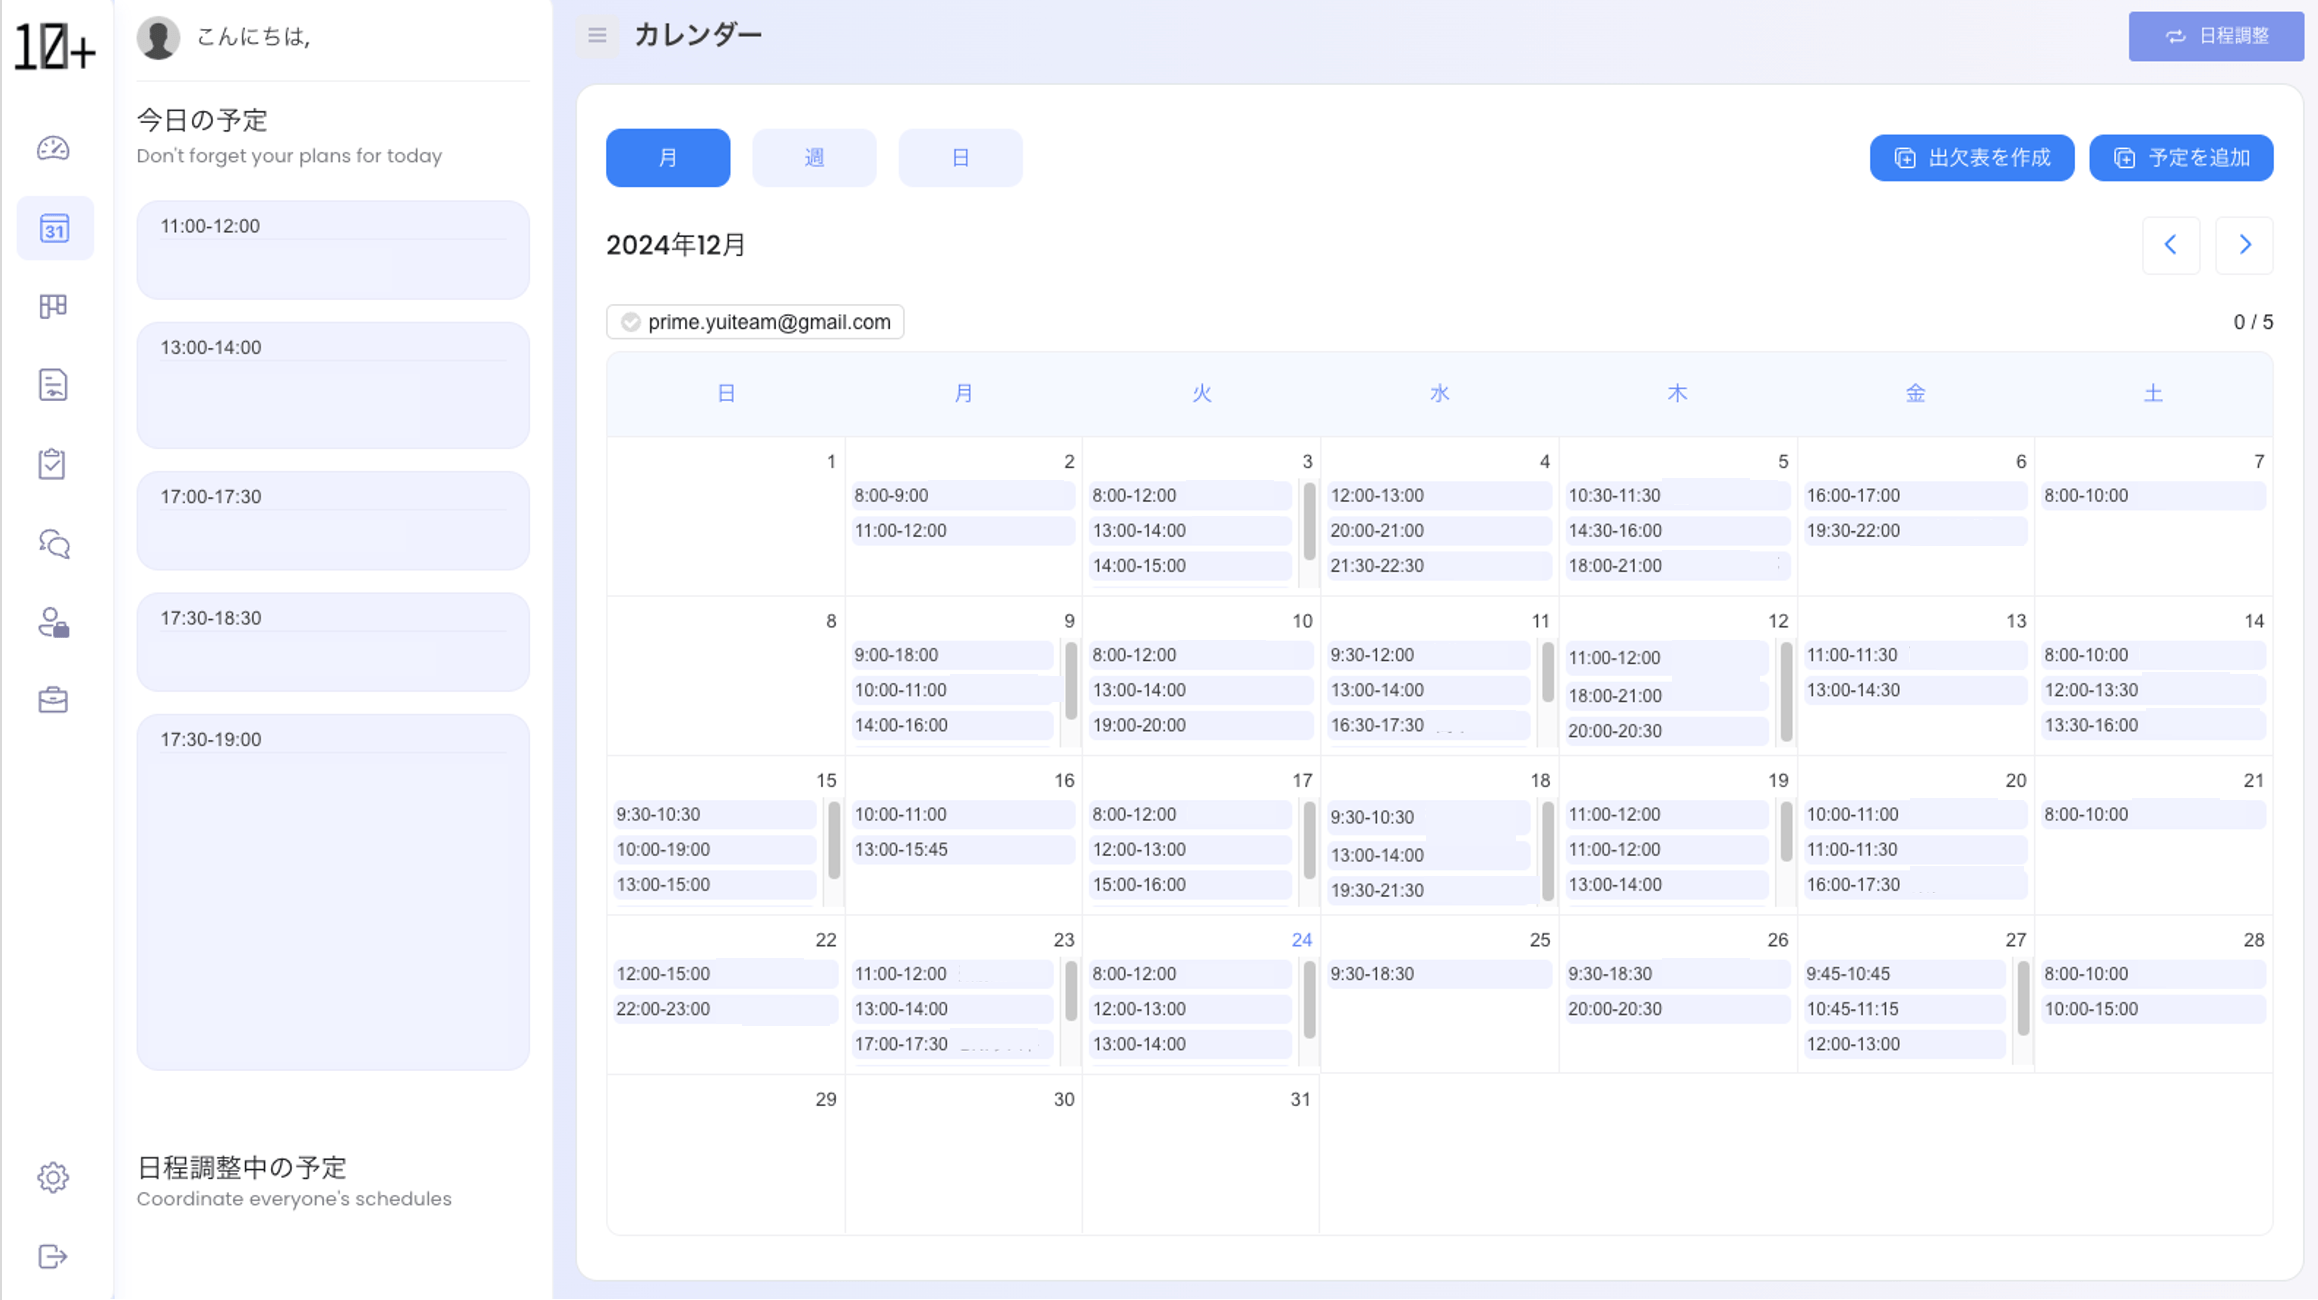The image size is (2318, 1300).
Task: Open the 11:00-12:00 card in today's plans
Action: click(x=333, y=250)
